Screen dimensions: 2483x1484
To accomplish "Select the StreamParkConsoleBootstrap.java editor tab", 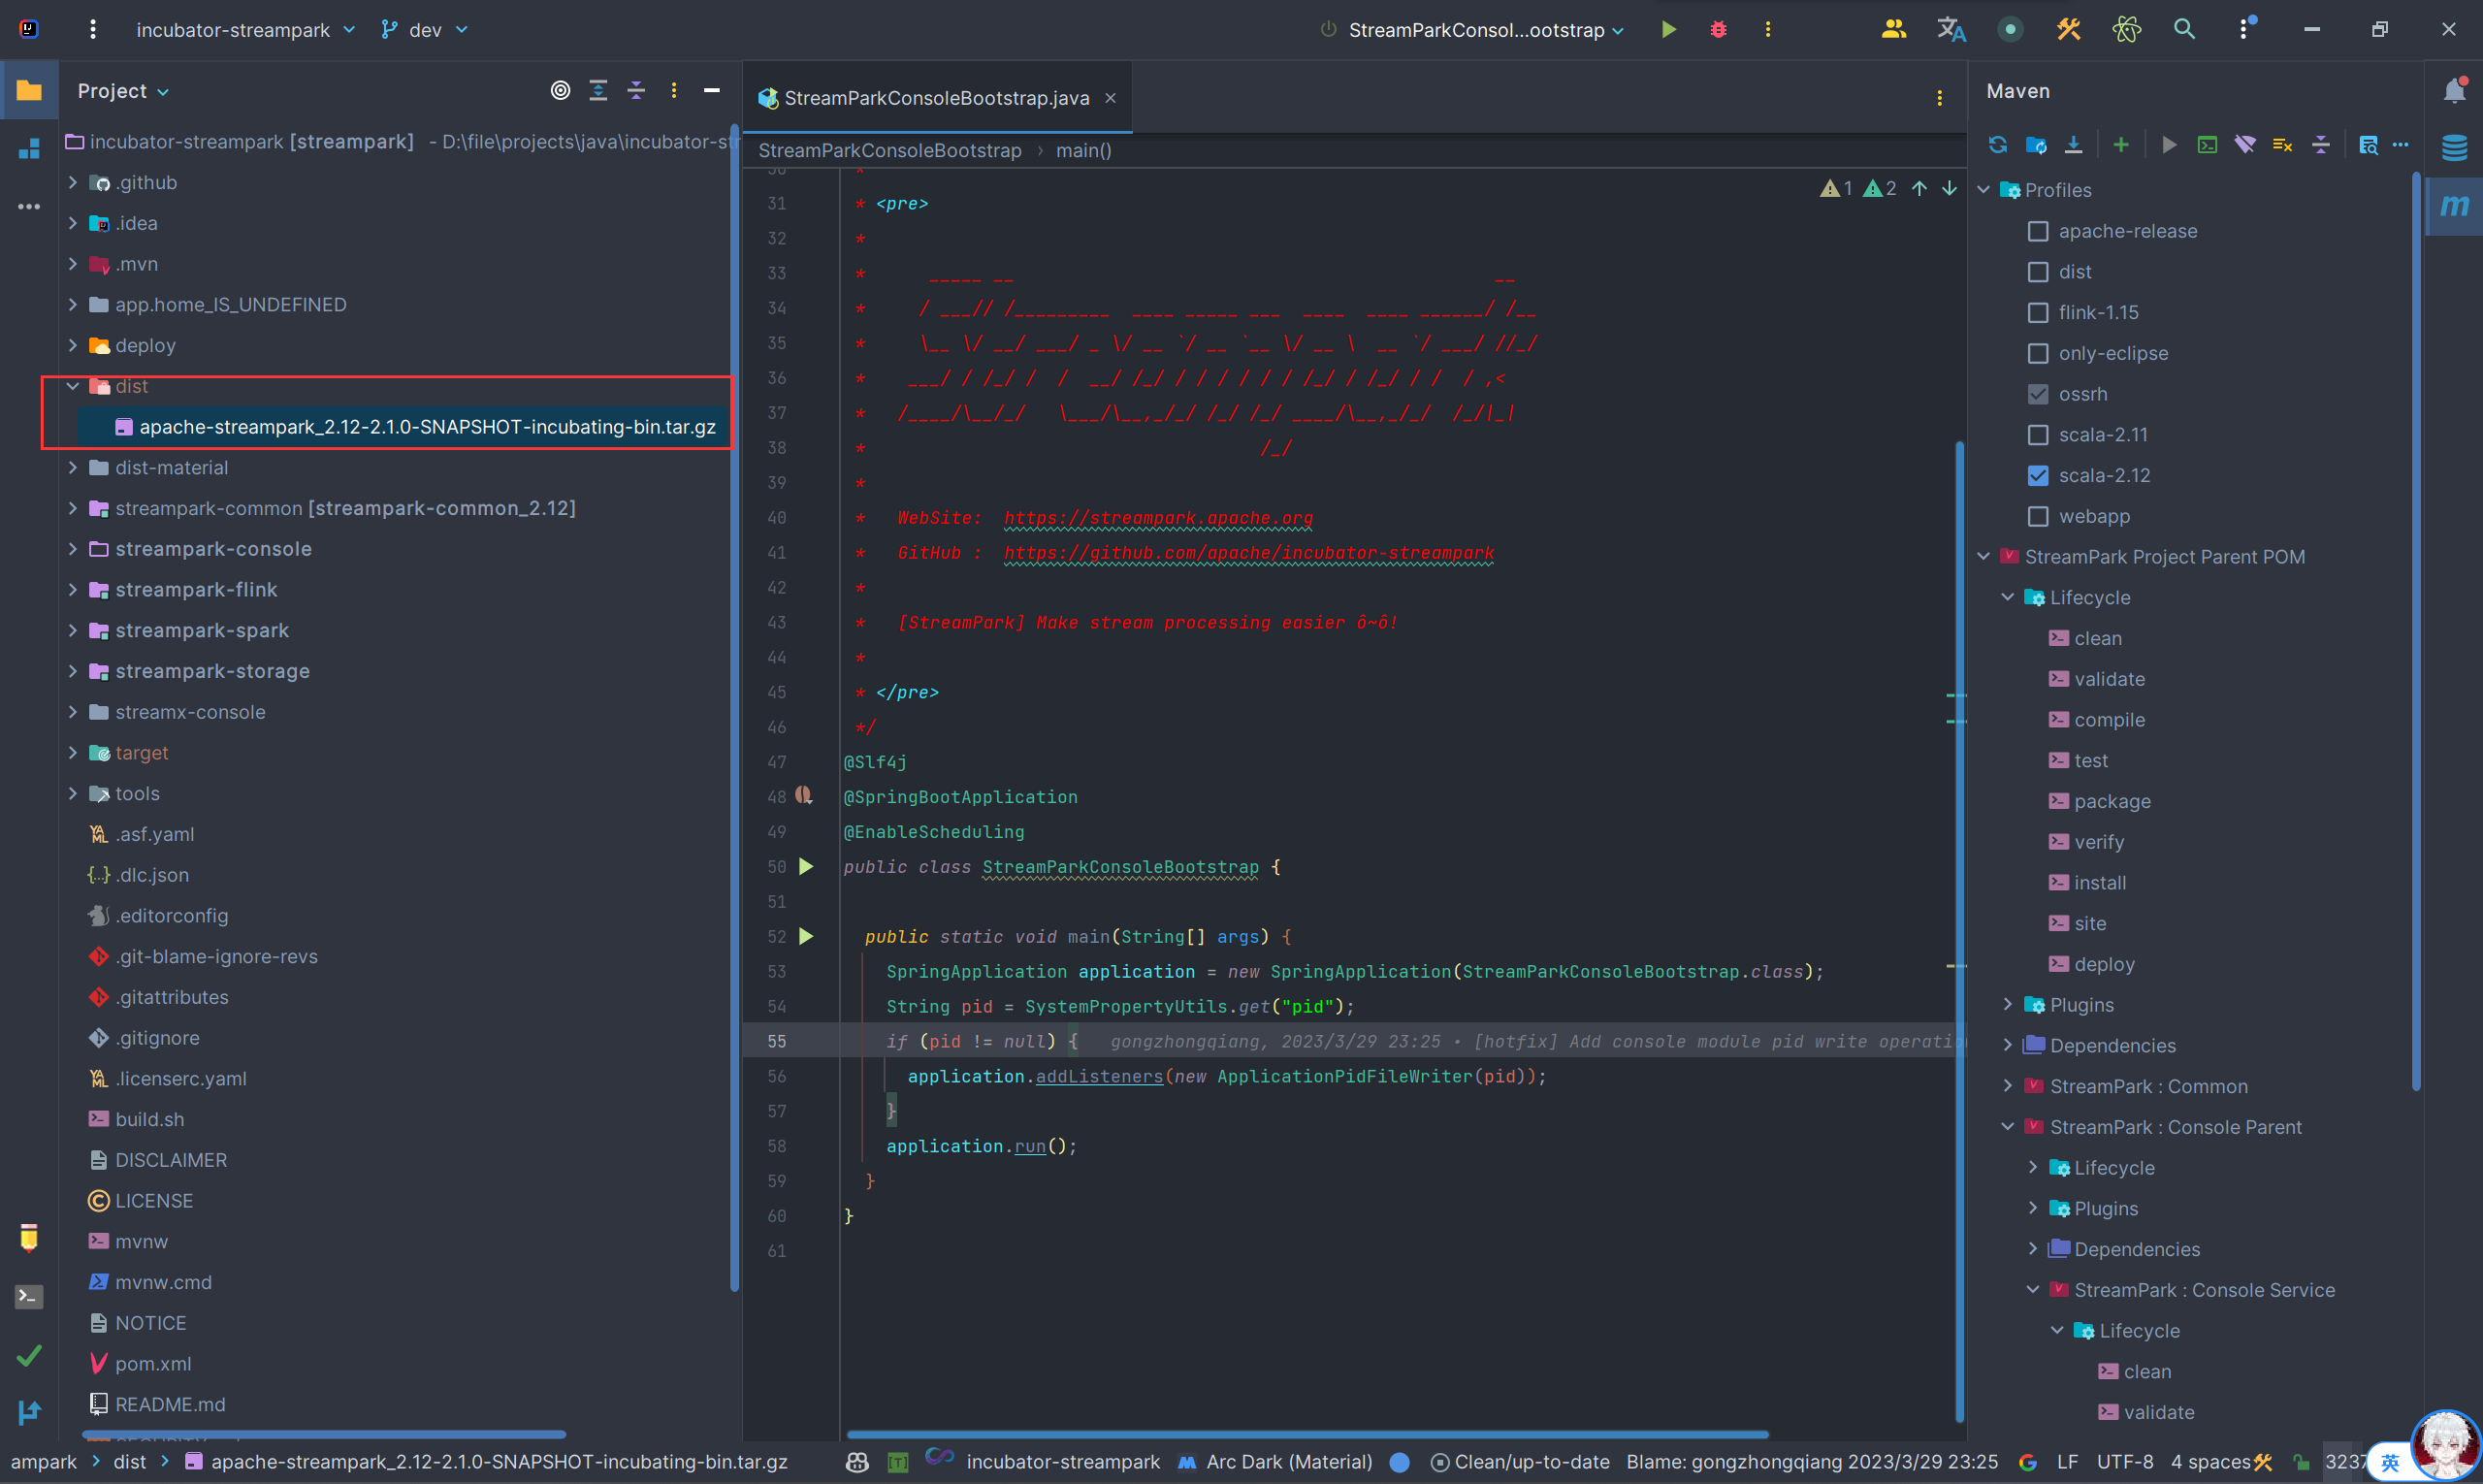I will coord(935,98).
